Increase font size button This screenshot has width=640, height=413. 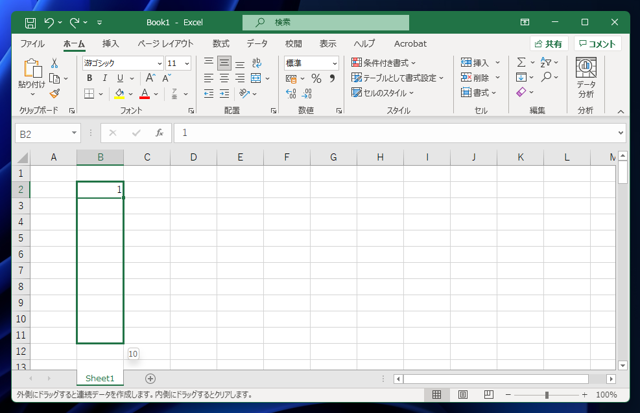pyautogui.click(x=150, y=78)
